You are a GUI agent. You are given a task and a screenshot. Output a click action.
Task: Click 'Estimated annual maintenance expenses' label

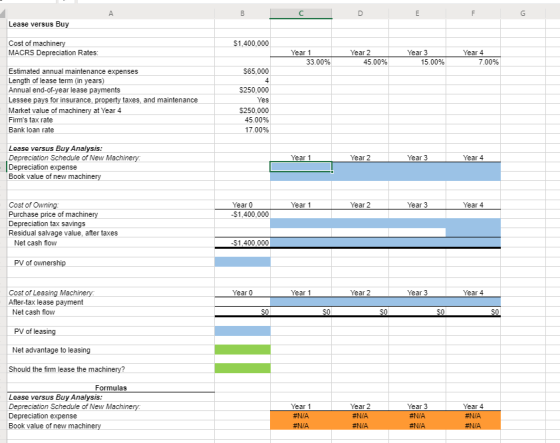73,71
